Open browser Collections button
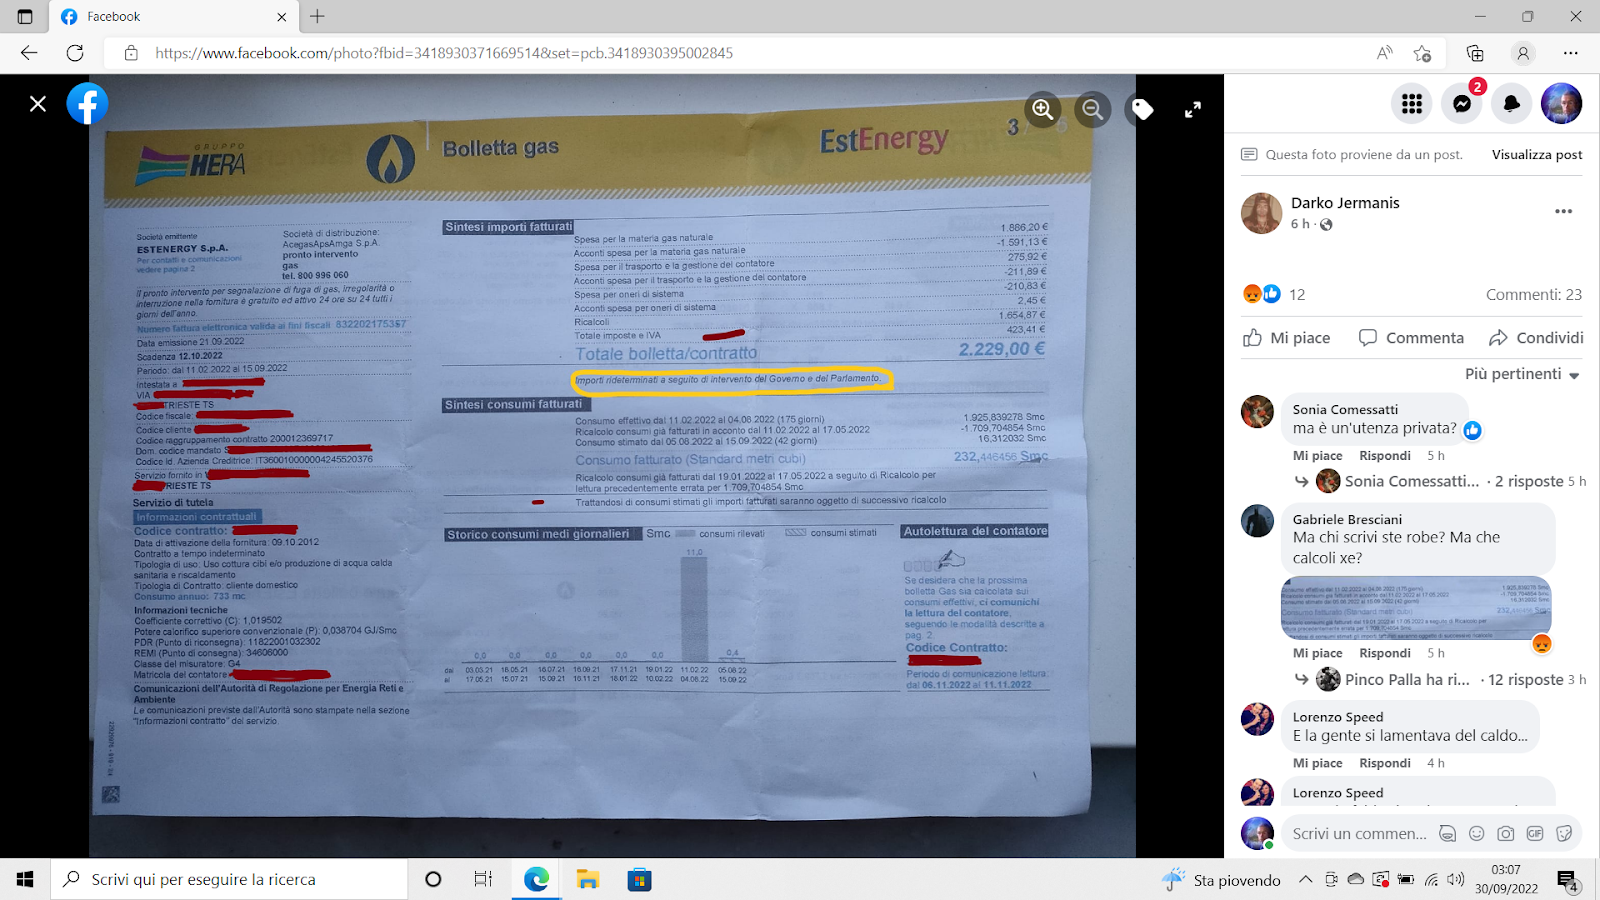Viewport: 1600px width, 900px height. (x=1475, y=53)
